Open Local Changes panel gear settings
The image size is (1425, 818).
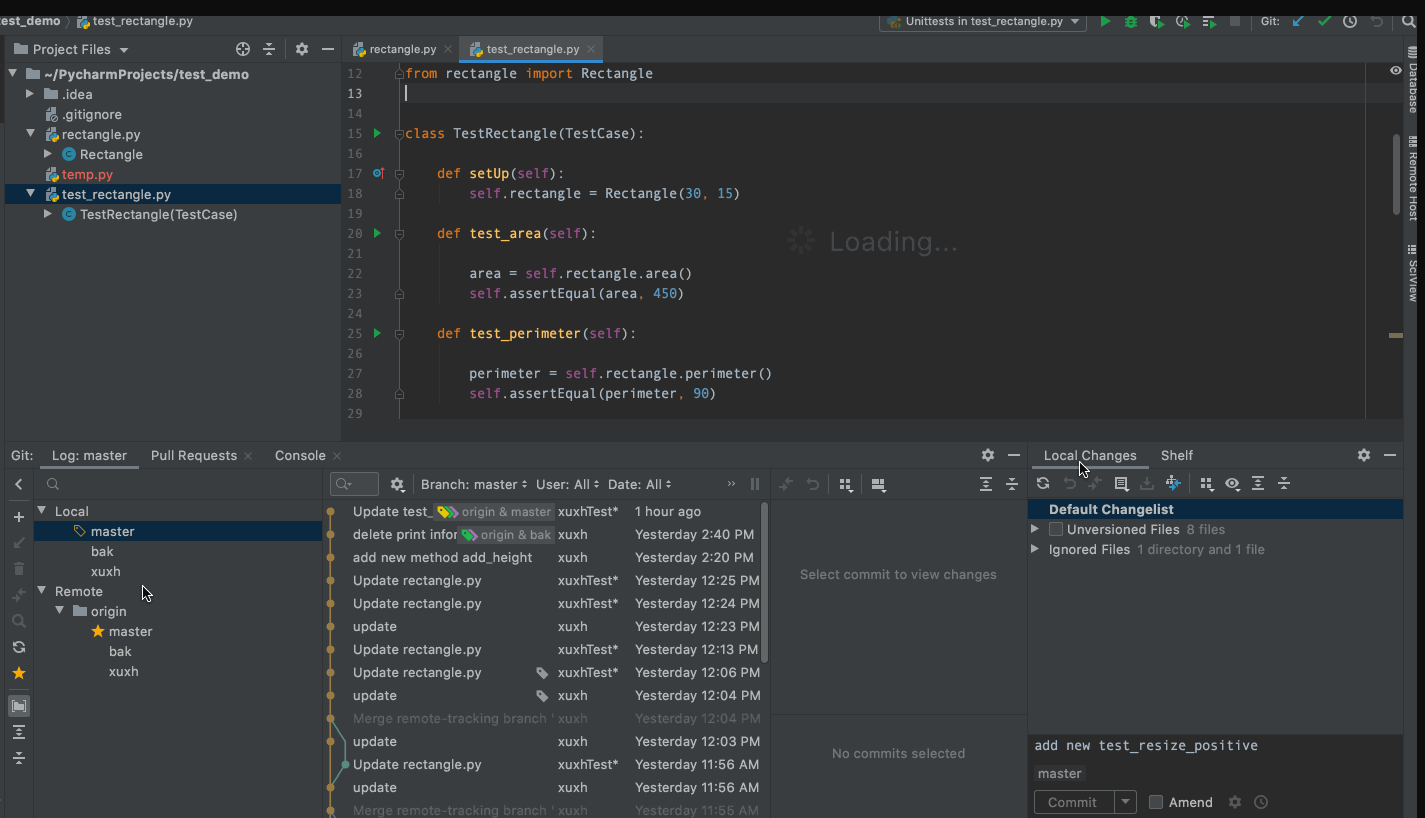(1364, 455)
